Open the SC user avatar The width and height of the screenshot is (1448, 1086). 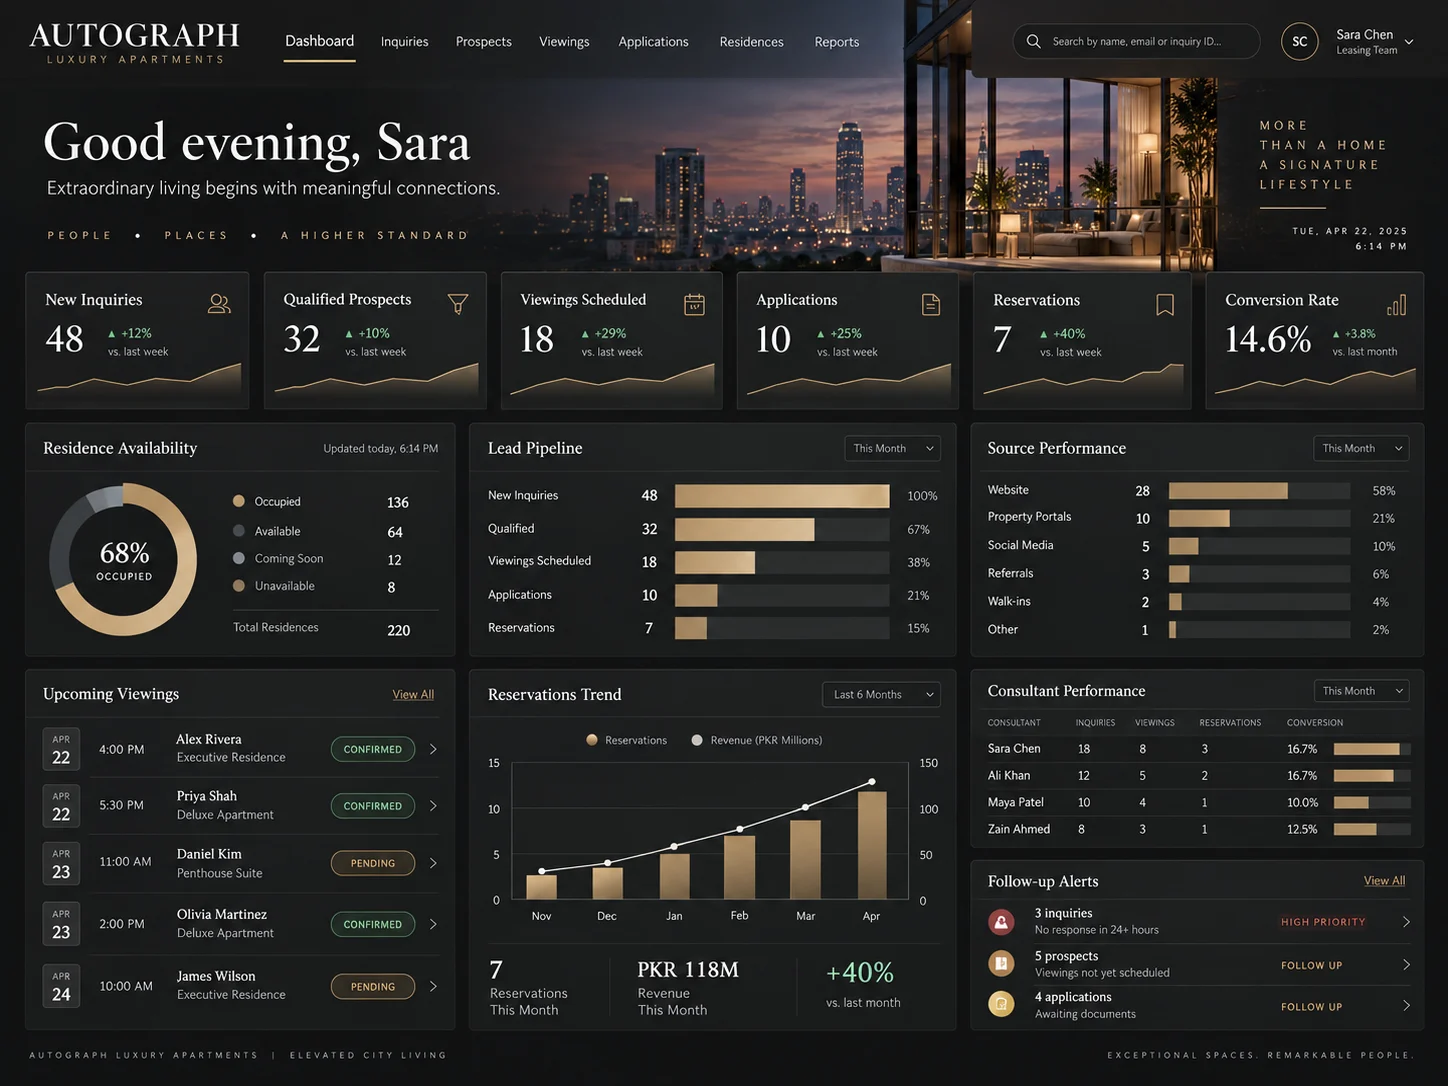click(1300, 42)
